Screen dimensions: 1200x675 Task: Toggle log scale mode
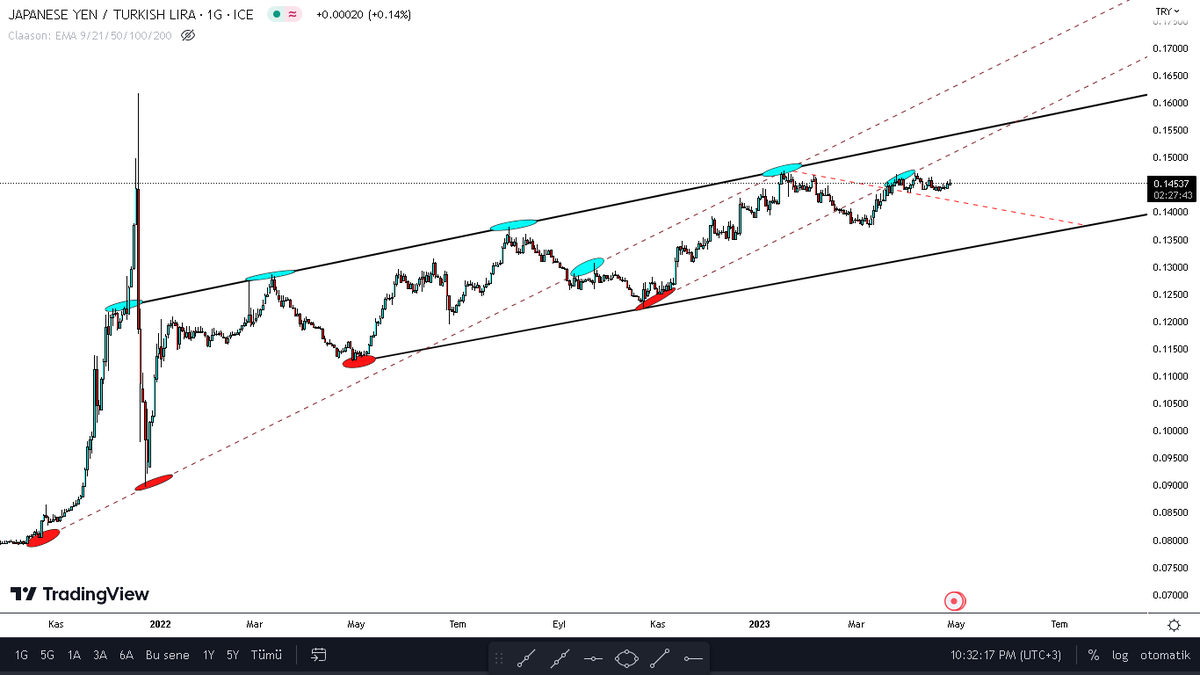tap(1120, 655)
